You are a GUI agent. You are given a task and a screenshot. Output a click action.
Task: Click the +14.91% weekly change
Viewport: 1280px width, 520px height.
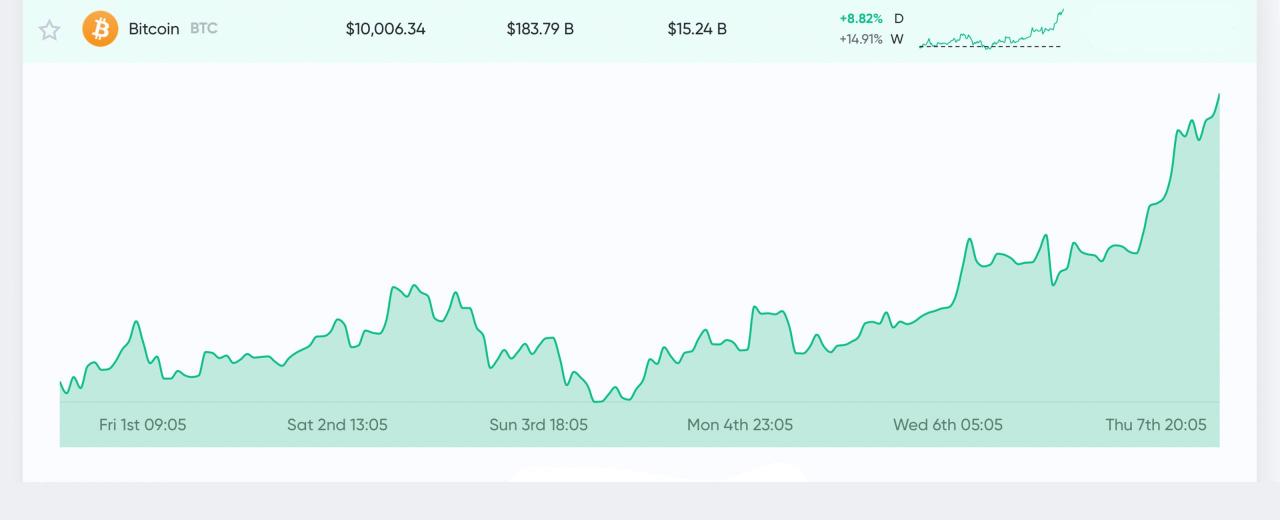coord(860,40)
